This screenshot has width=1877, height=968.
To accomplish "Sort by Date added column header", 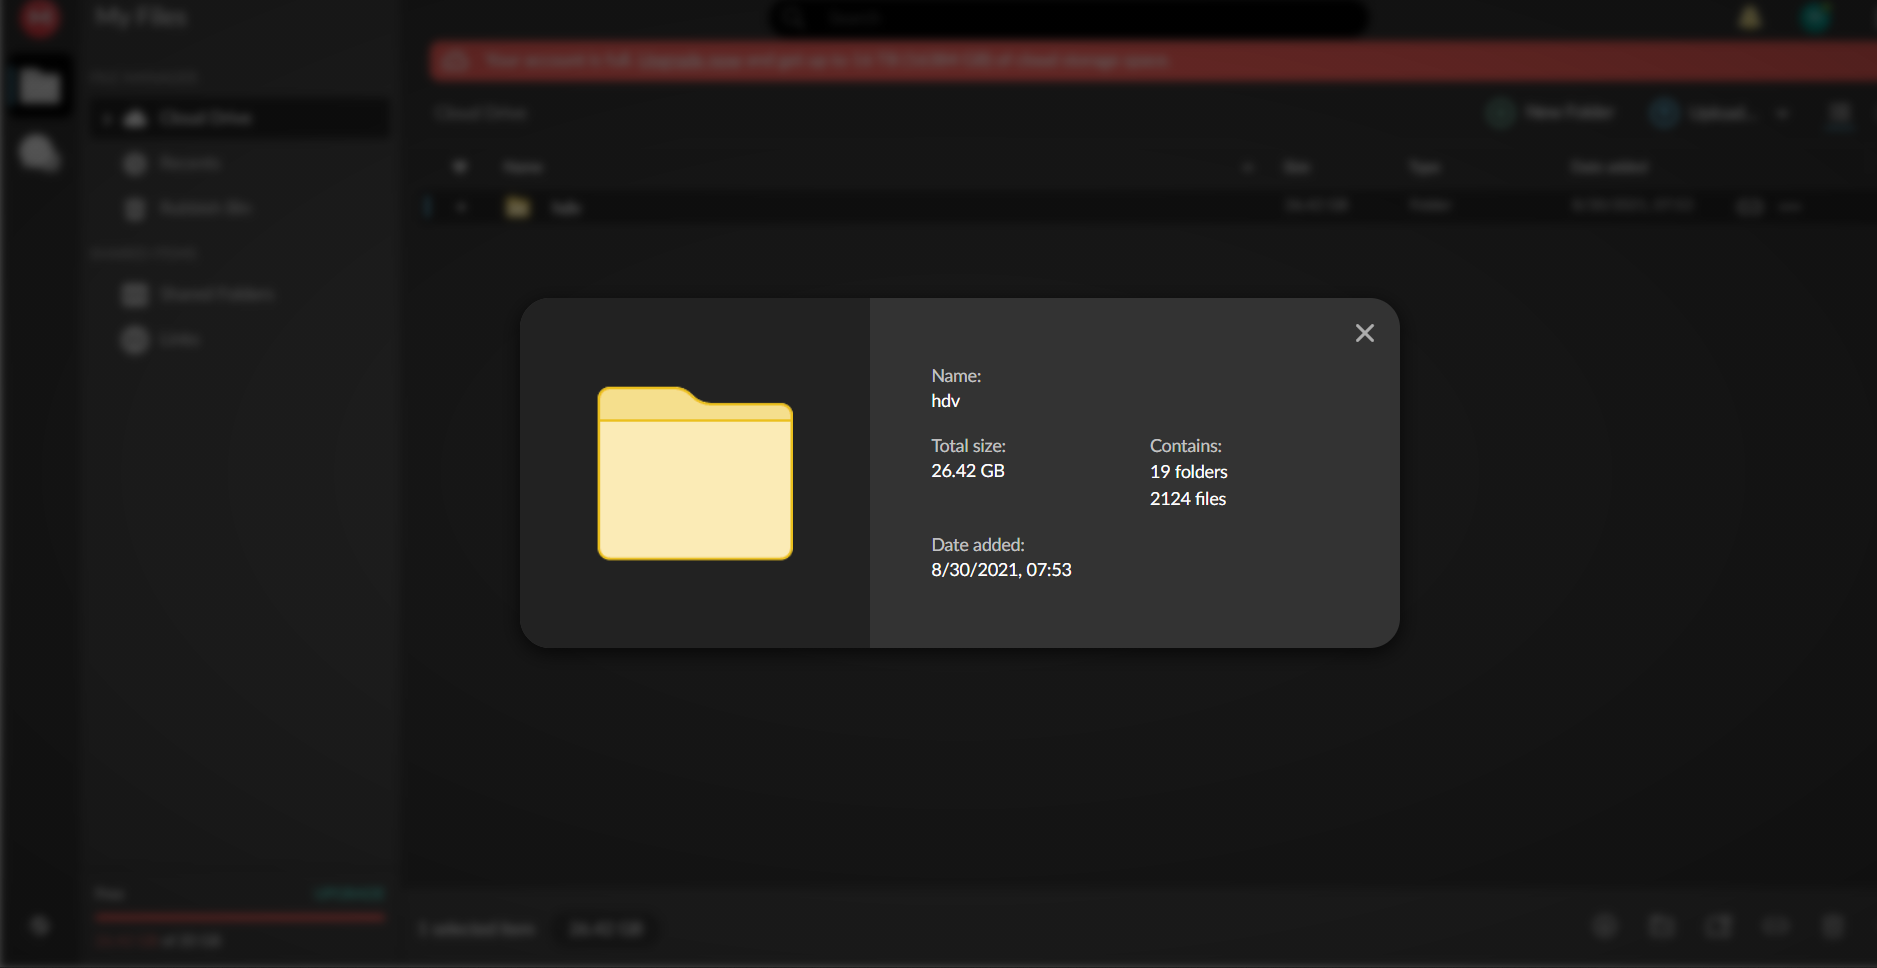I will (x=1609, y=167).
